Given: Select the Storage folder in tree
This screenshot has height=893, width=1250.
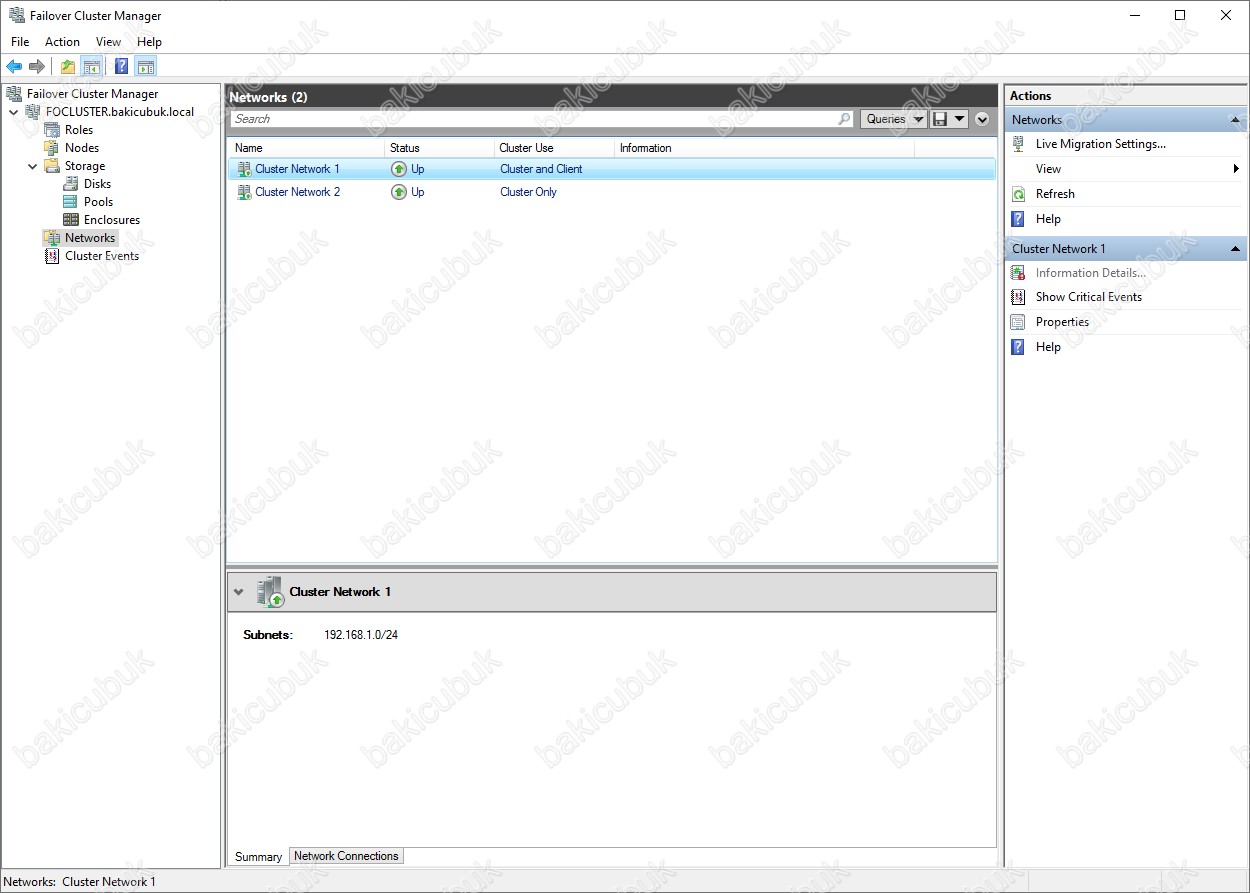Looking at the screenshot, I should (x=85, y=166).
